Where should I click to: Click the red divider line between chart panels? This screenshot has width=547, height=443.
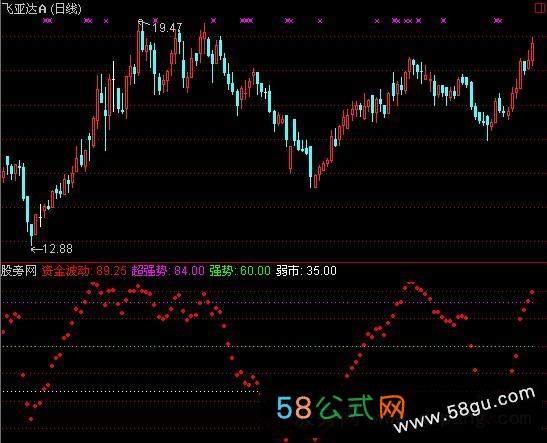tap(274, 263)
